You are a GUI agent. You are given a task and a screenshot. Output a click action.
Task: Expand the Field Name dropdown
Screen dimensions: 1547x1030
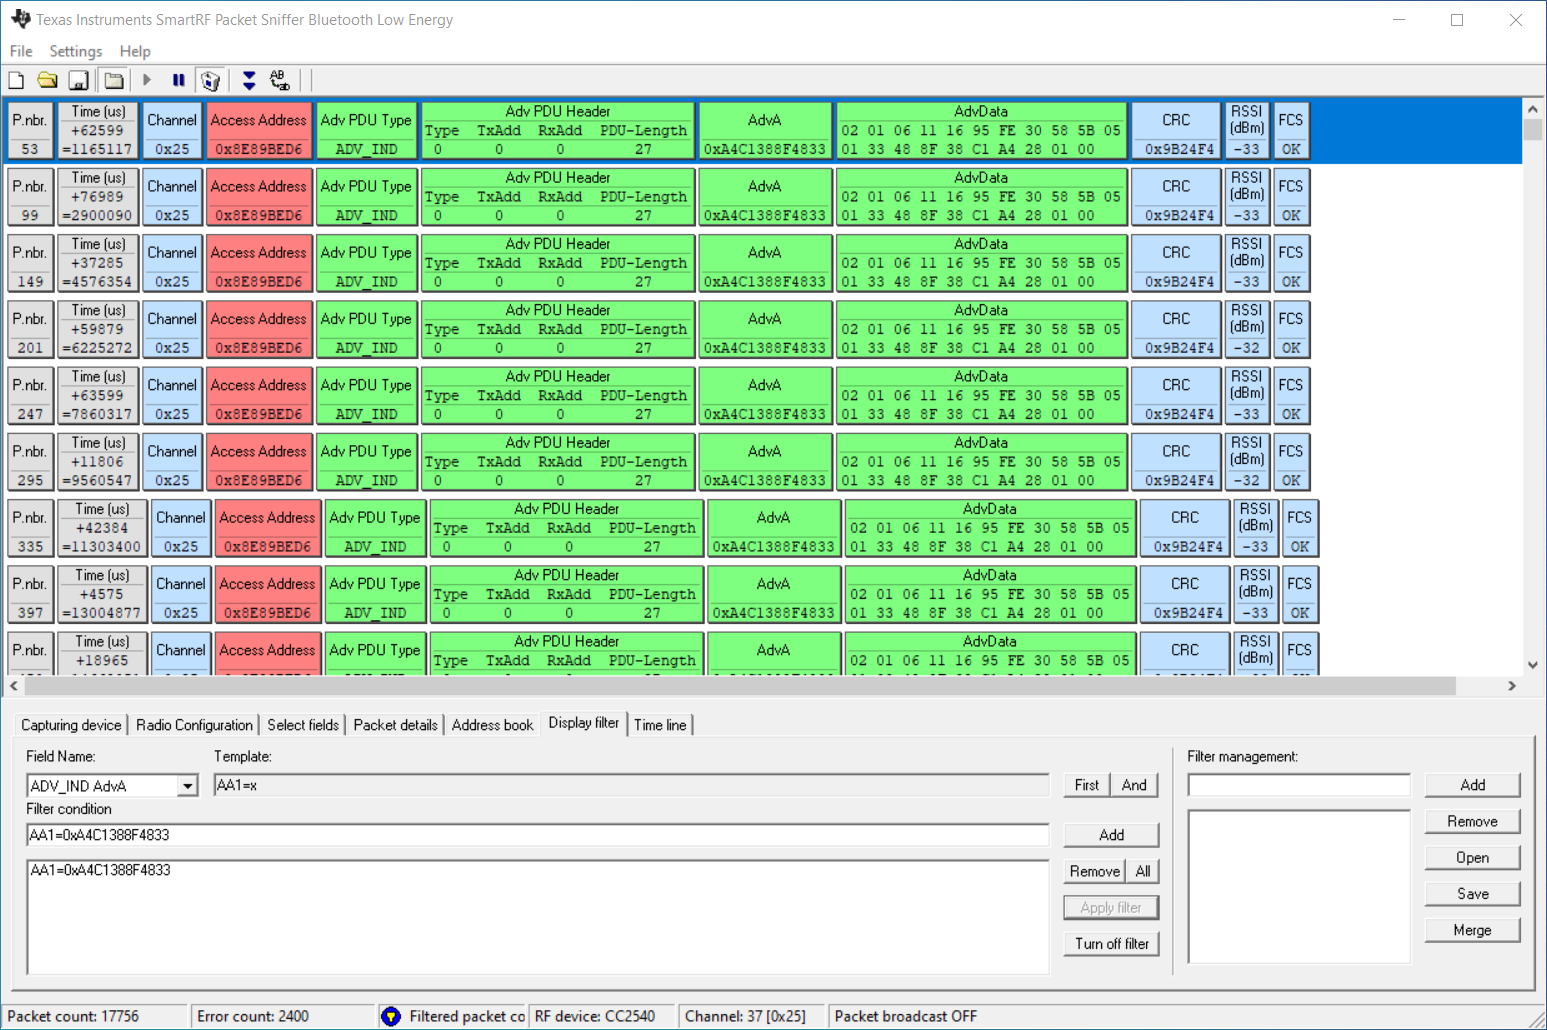tap(187, 786)
